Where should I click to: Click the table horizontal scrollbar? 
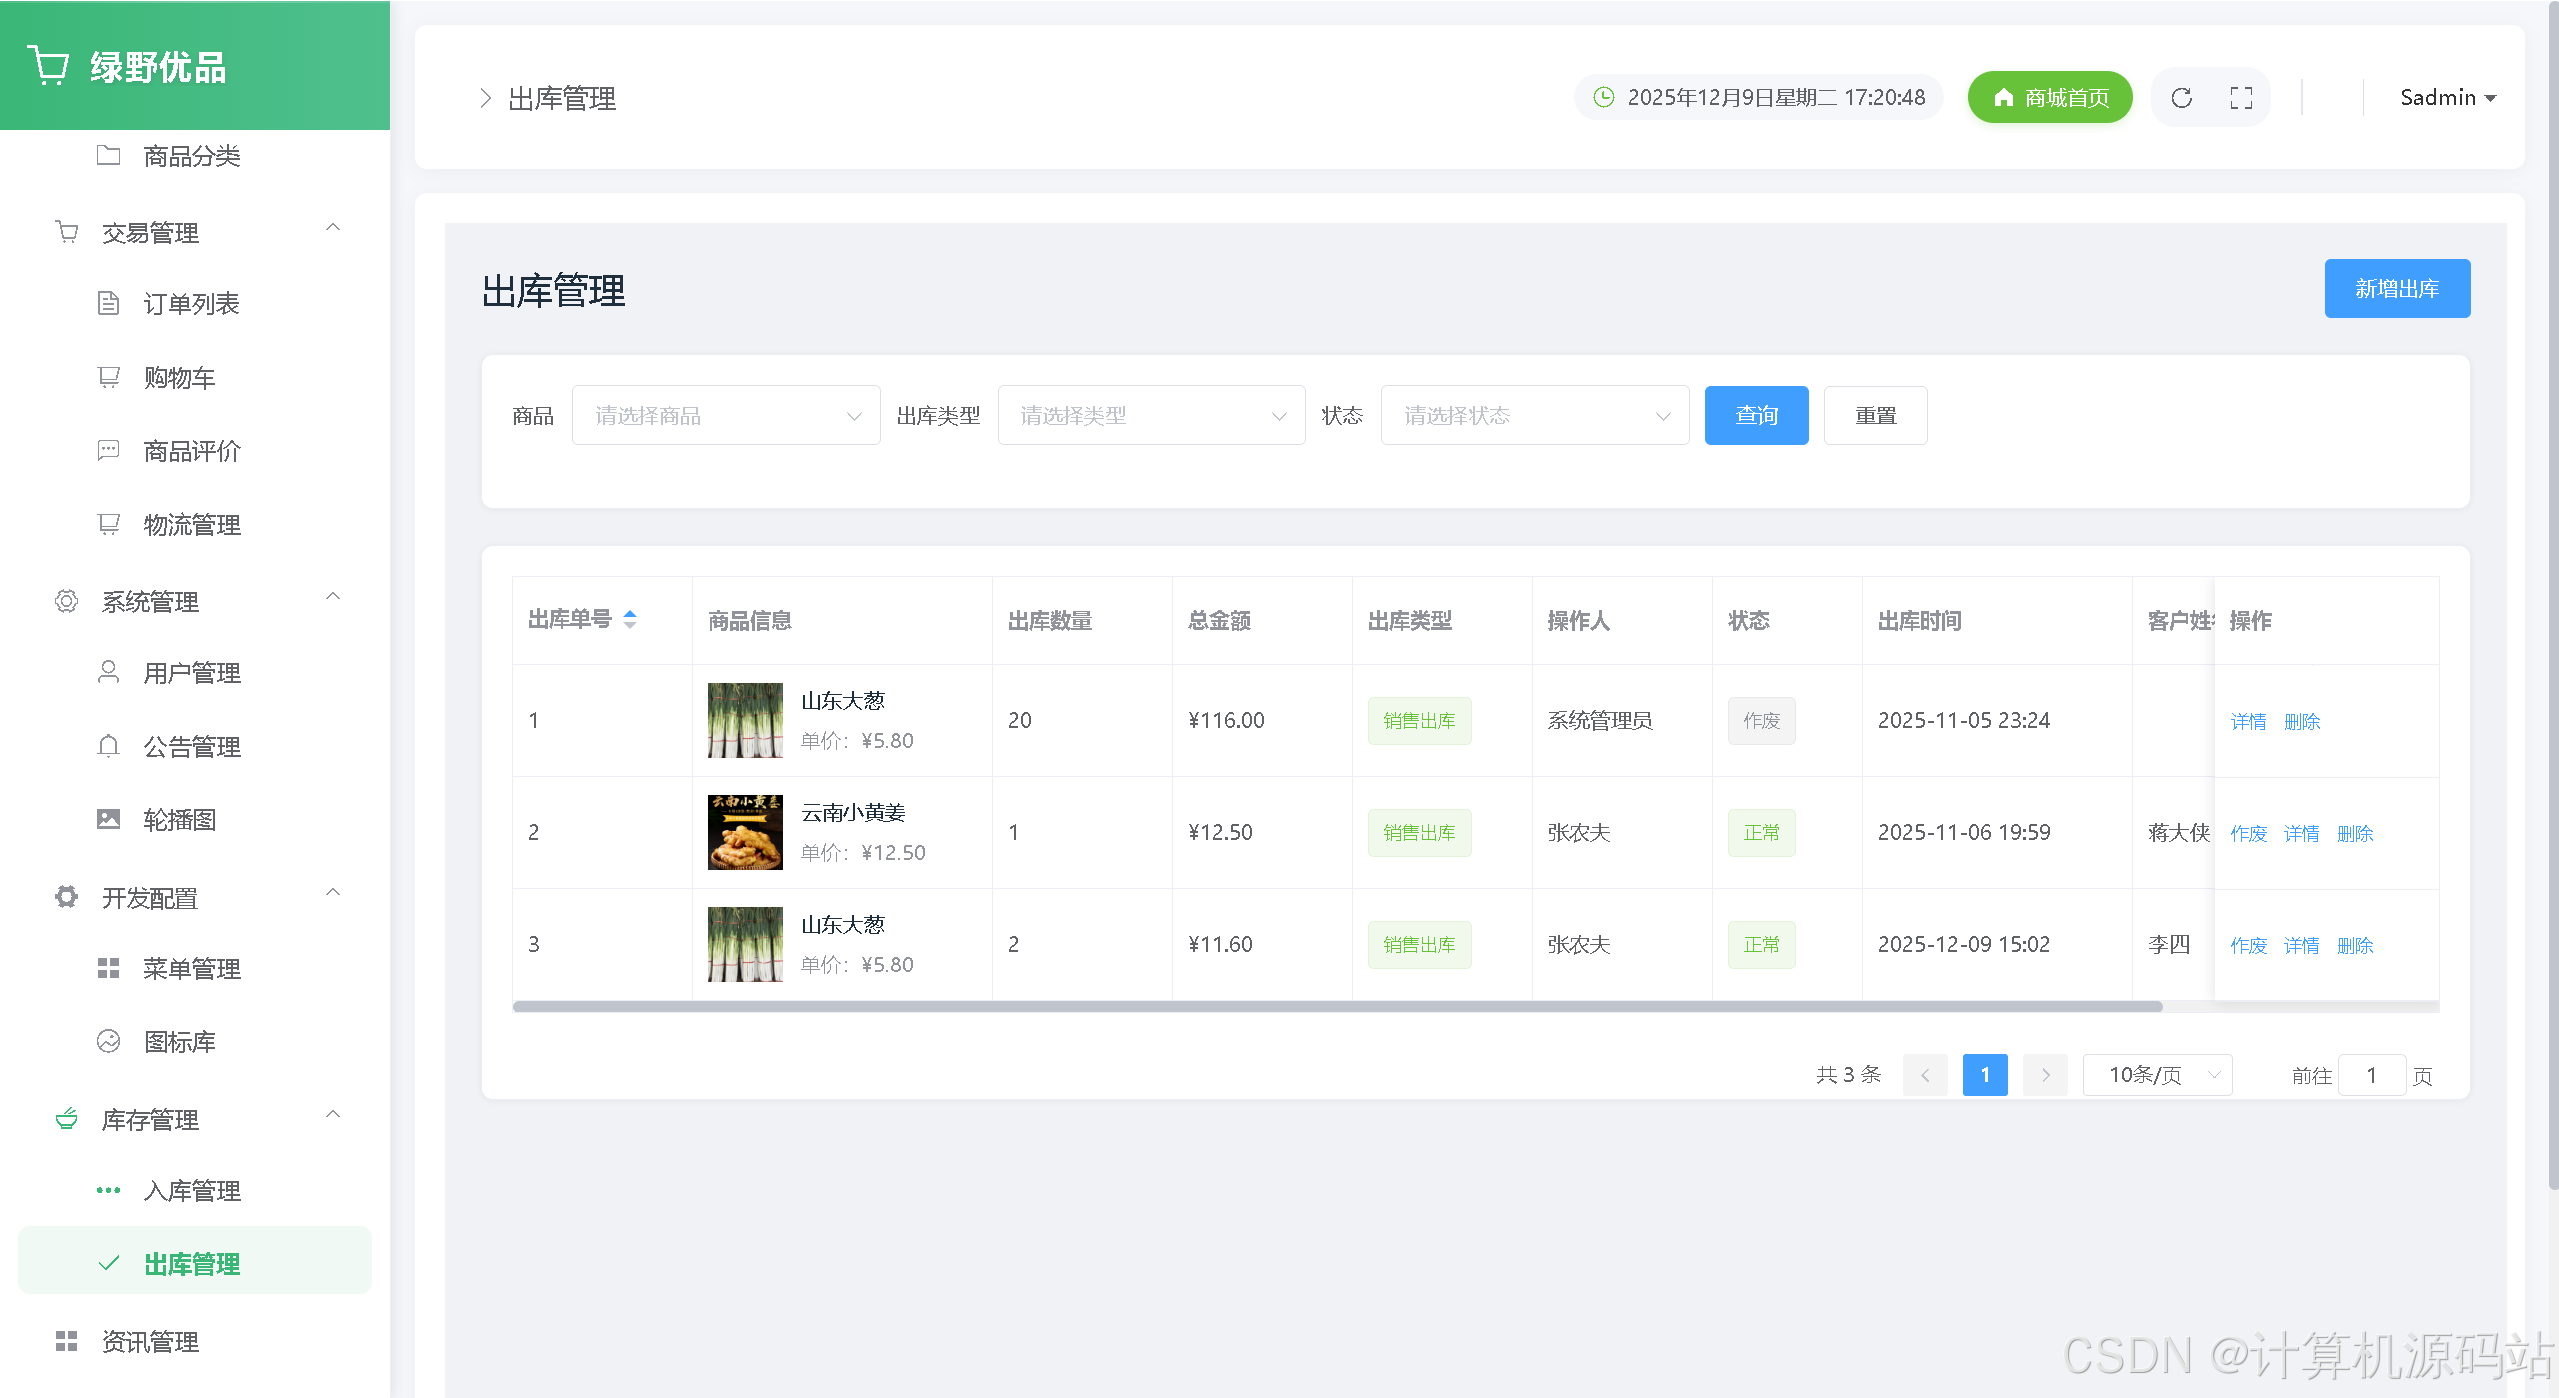tap(1336, 1007)
